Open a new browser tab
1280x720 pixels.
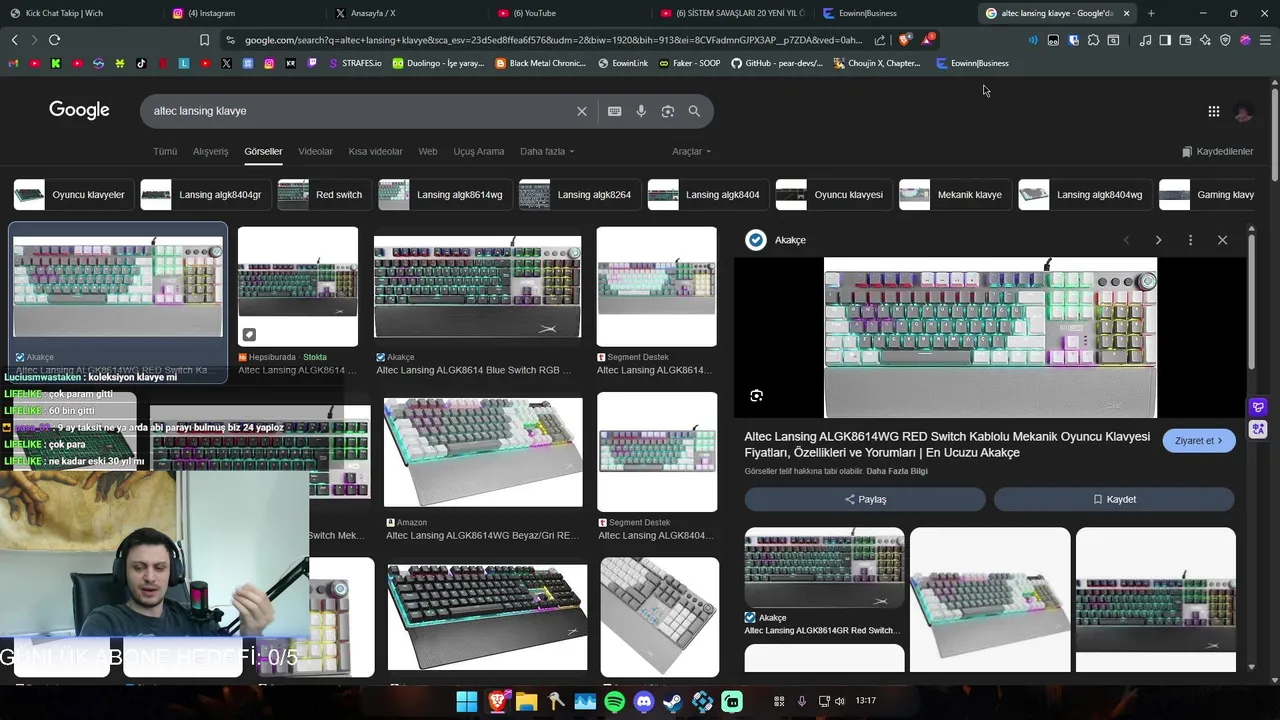pos(1151,13)
